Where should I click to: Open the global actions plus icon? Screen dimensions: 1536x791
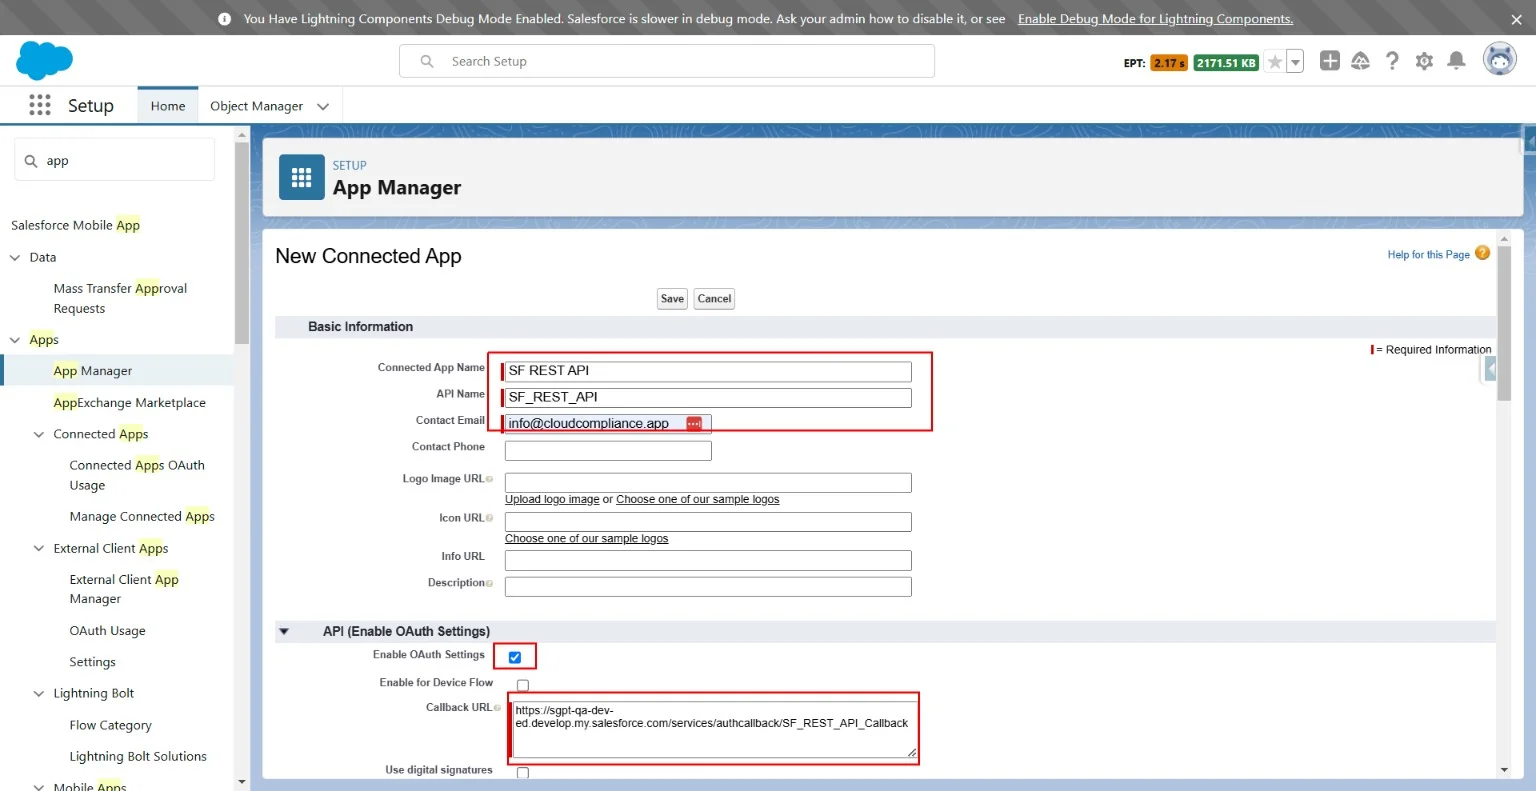tap(1329, 61)
